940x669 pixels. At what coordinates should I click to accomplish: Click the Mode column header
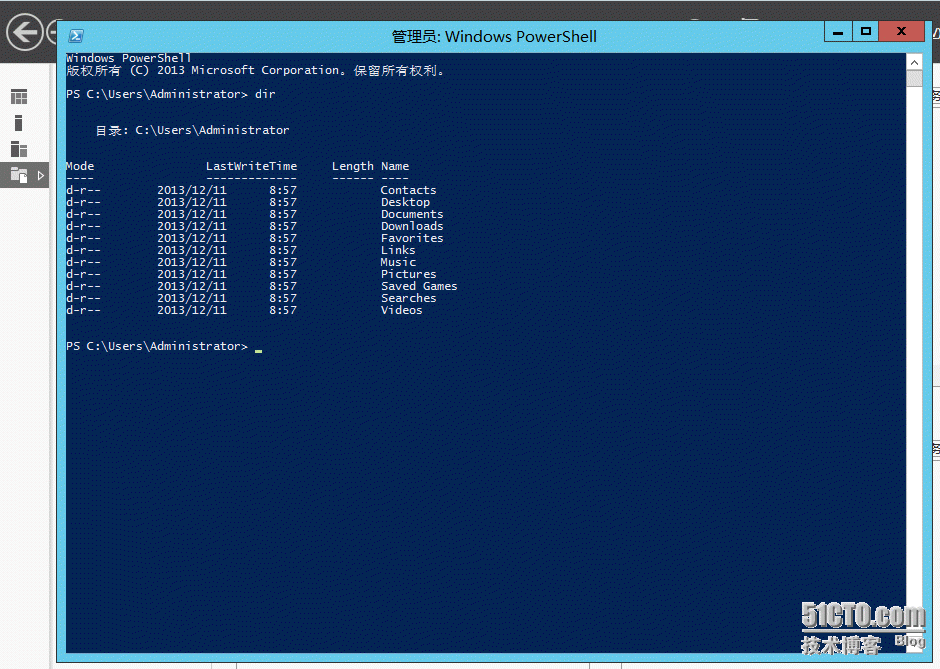[80, 166]
